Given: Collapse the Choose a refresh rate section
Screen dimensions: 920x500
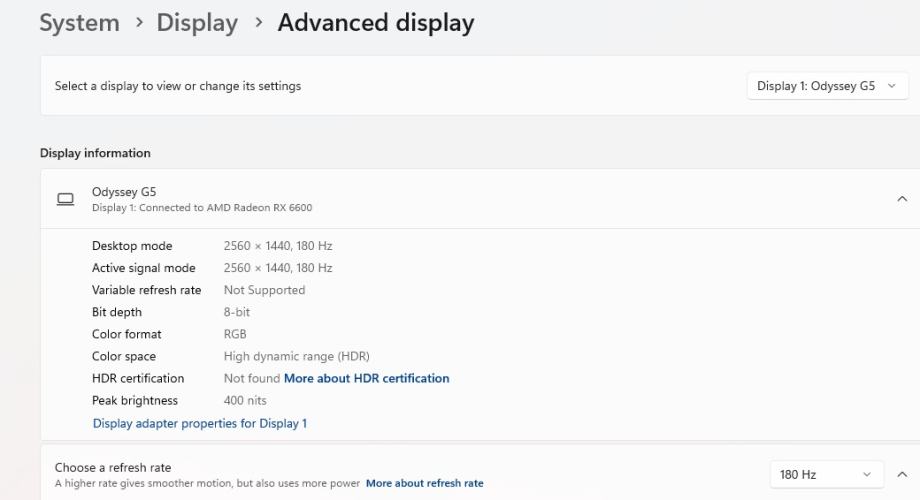Looking at the screenshot, I should 902,474.
